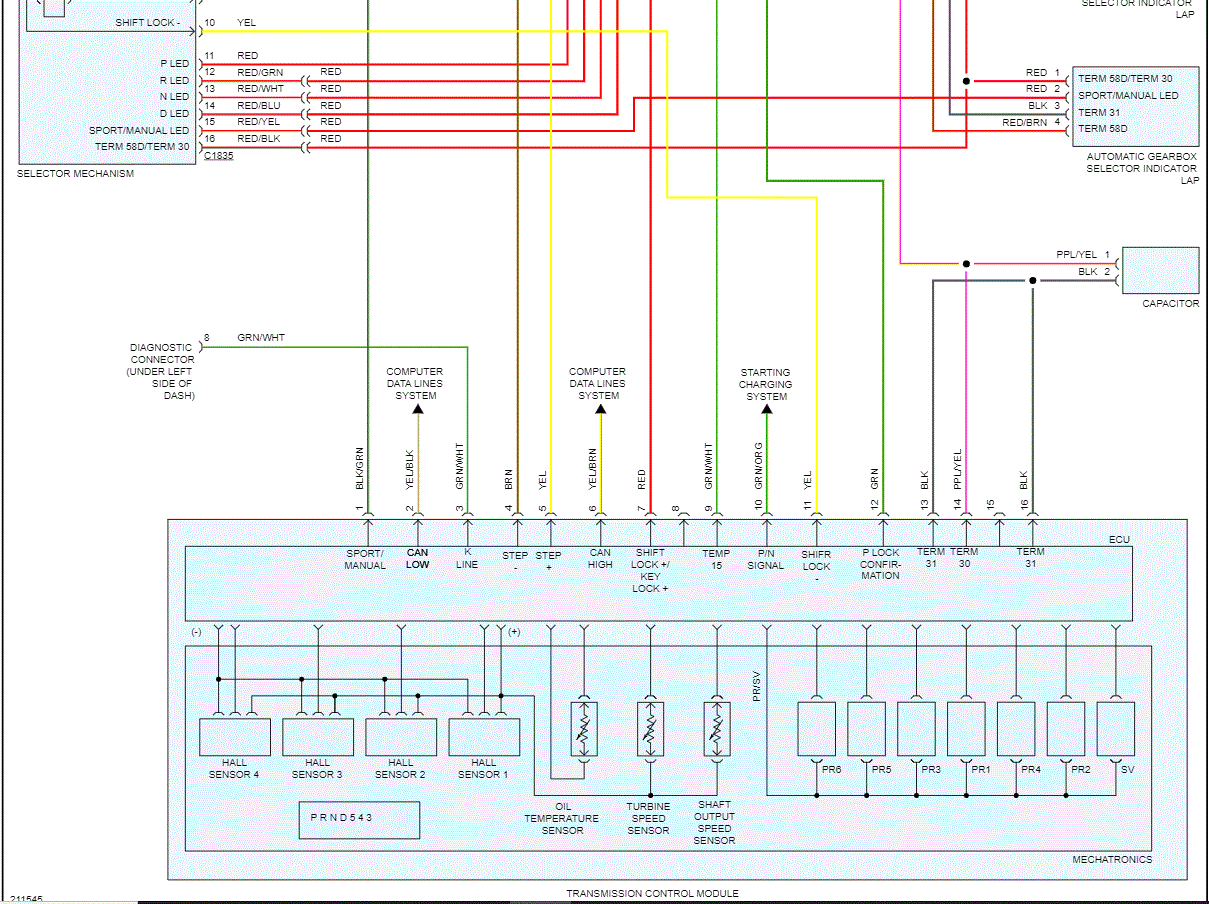Click the P LOCK CONFIRMATION pin label
1209x904 pixels.
(x=881, y=564)
